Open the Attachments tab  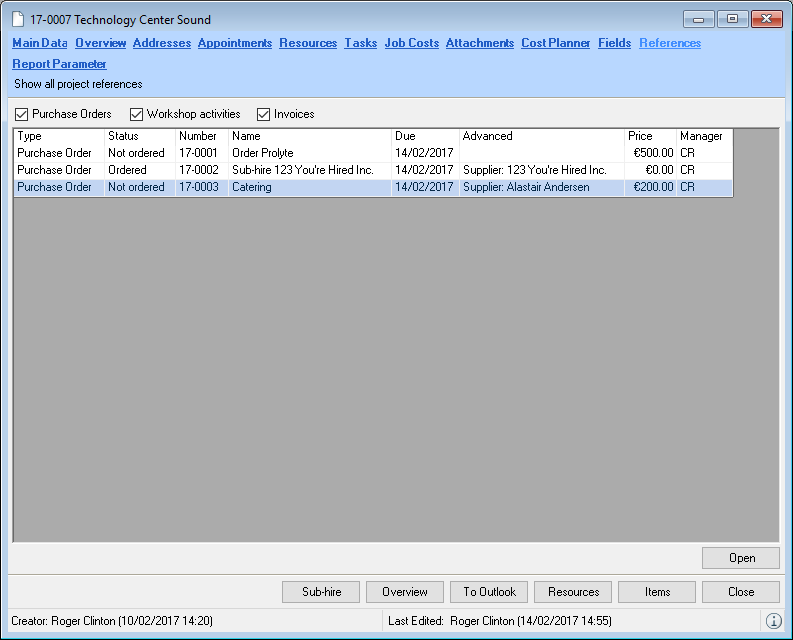(x=479, y=43)
